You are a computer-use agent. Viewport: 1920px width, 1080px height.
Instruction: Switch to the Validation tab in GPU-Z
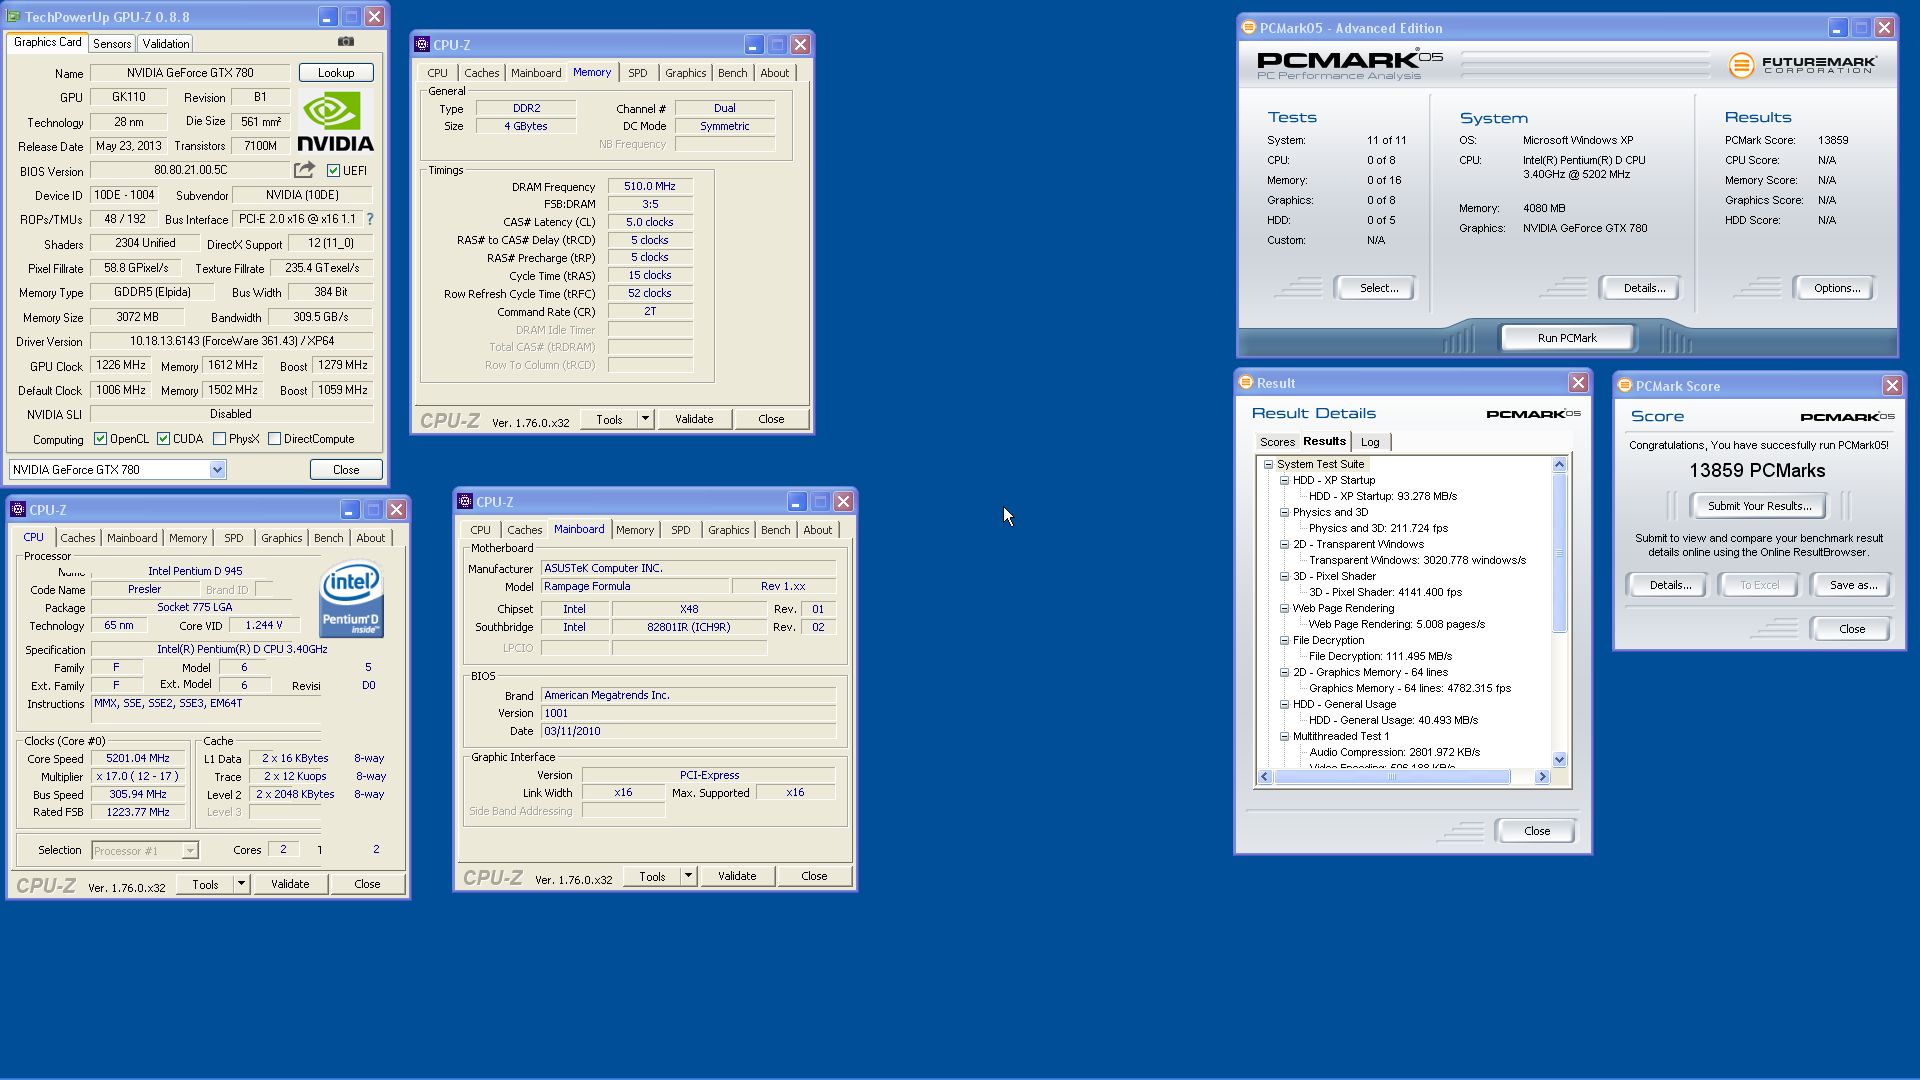point(165,44)
